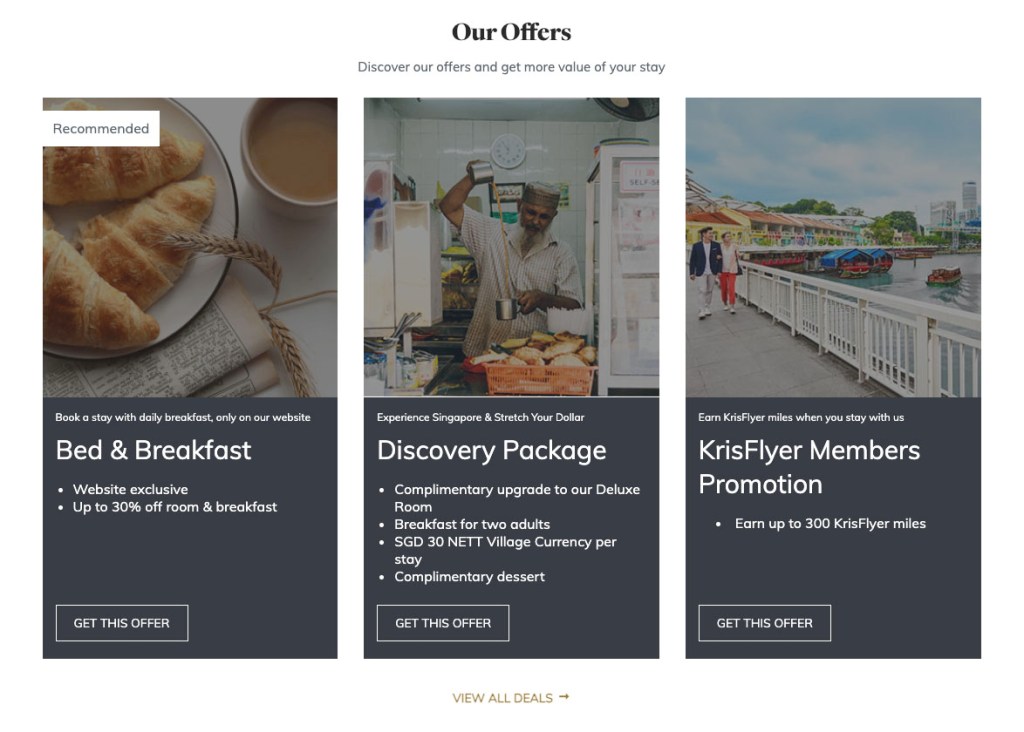Open the tea-pulling vendor photo

click(x=511, y=247)
